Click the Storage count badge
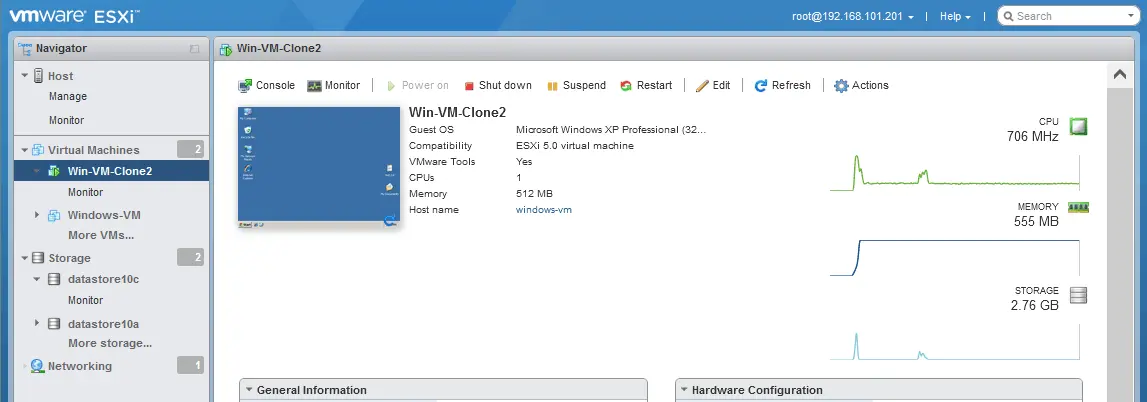 (x=191, y=258)
